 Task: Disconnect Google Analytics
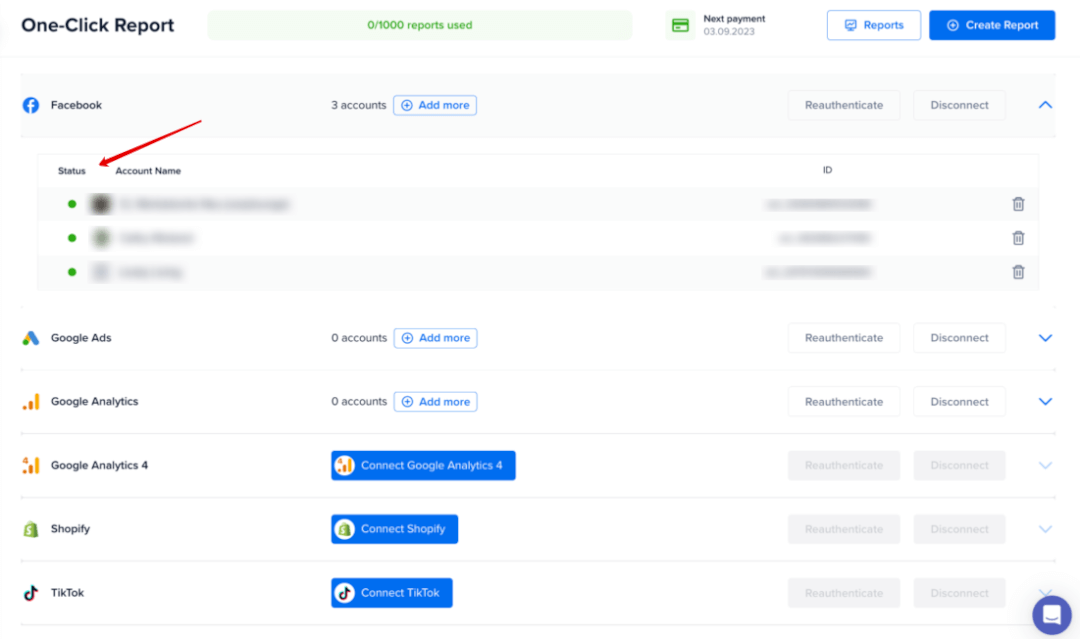(x=959, y=402)
